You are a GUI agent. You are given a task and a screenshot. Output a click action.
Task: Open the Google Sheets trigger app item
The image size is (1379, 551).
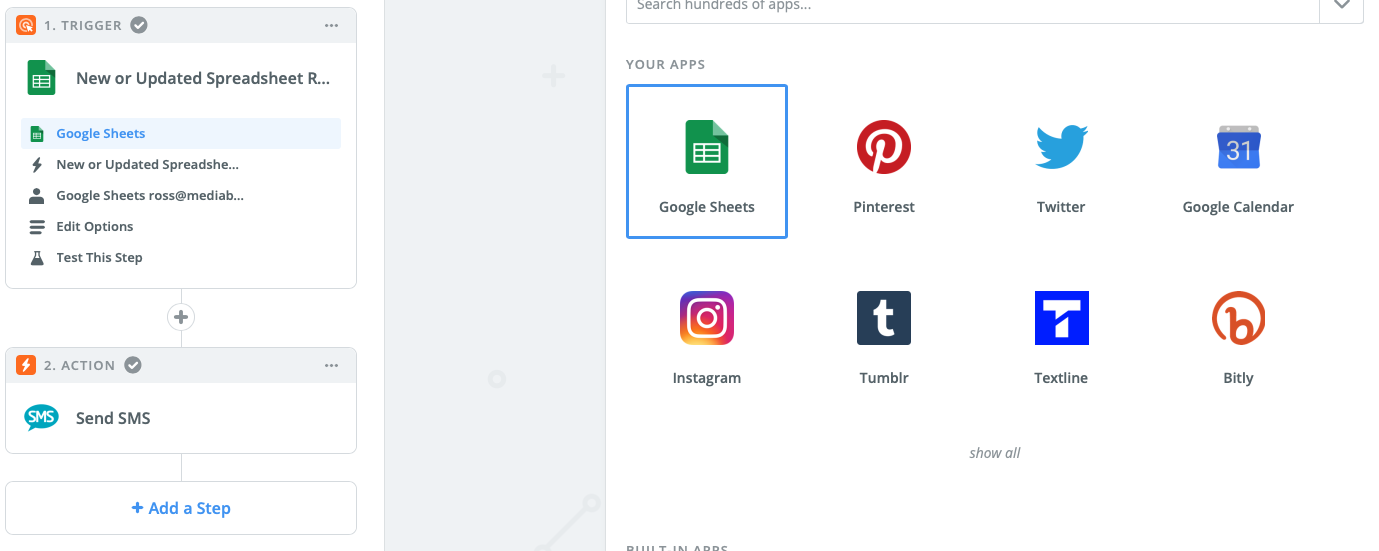[100, 134]
